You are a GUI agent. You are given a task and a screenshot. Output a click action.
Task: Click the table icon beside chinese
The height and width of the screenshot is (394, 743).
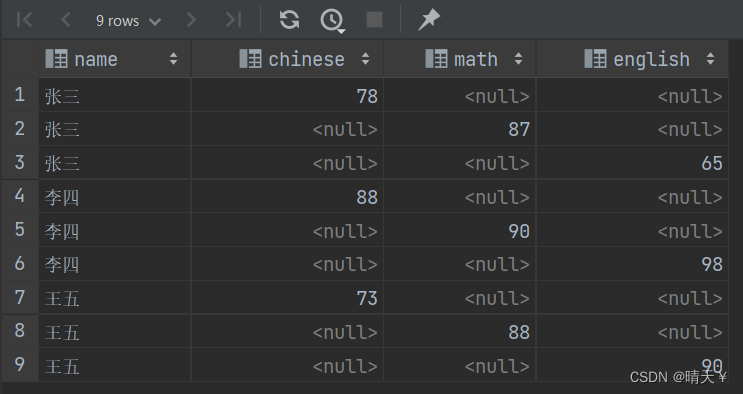pyautogui.click(x=250, y=59)
